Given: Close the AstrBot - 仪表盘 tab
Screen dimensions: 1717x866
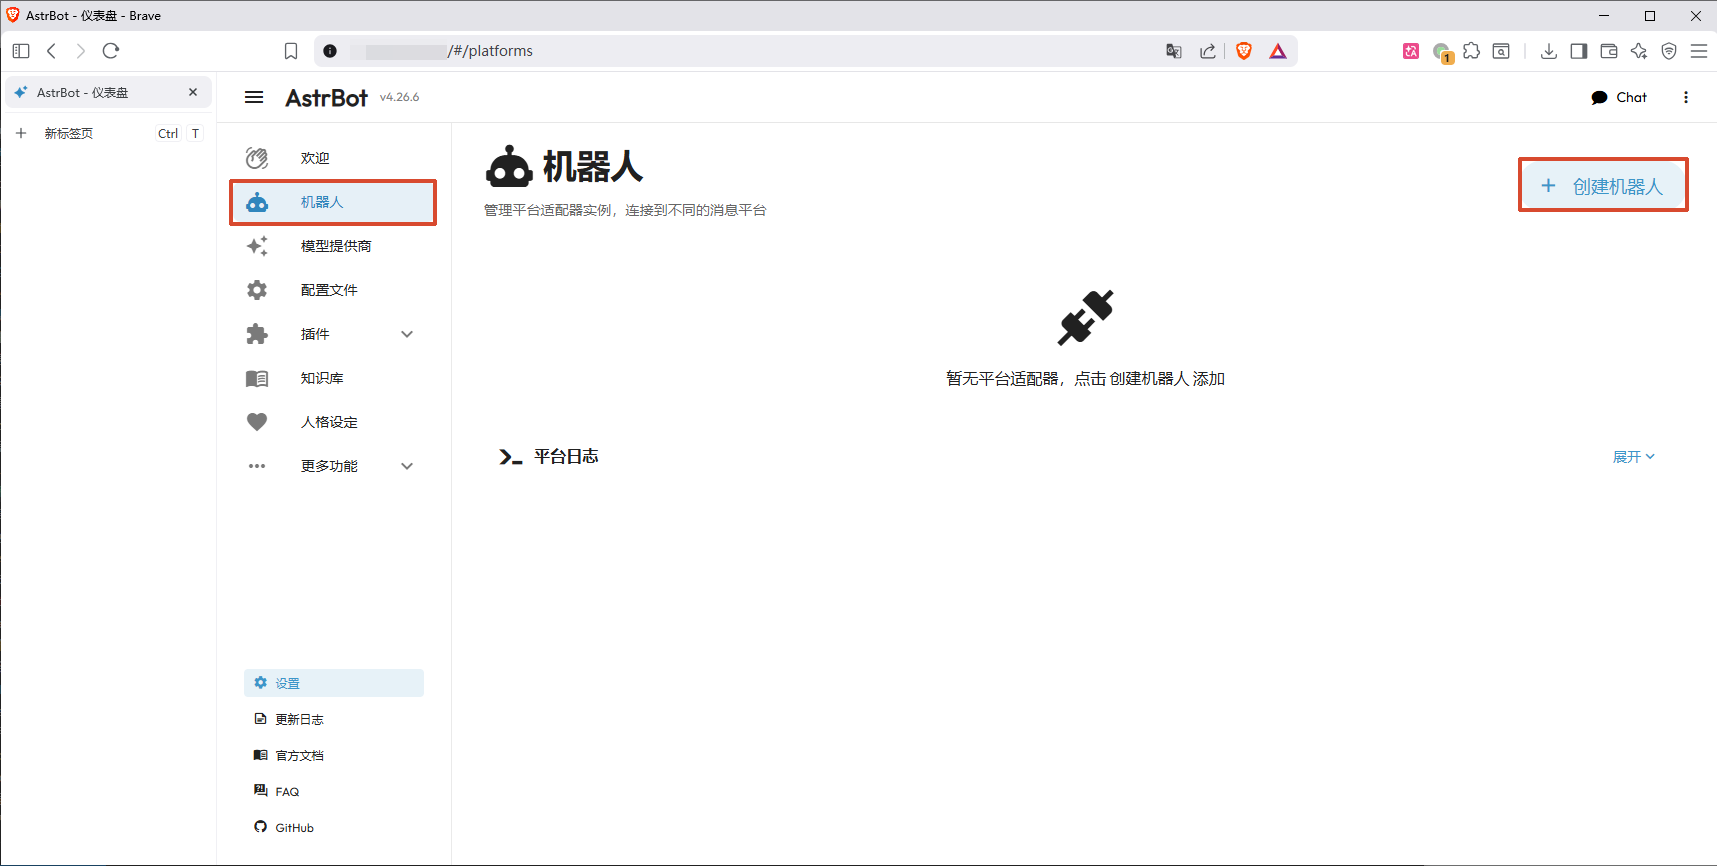Looking at the screenshot, I should coord(193,92).
